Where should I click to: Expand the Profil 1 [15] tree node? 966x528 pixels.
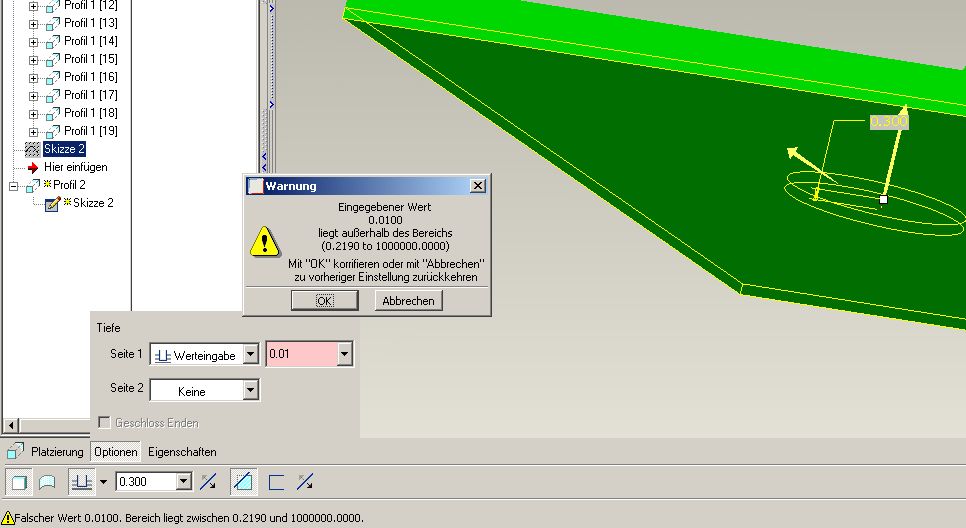33,60
